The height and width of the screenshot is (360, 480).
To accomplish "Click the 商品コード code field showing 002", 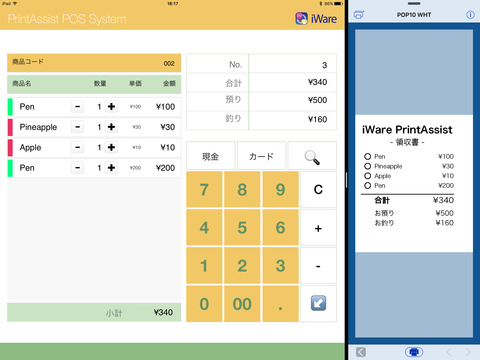I will (x=94, y=63).
